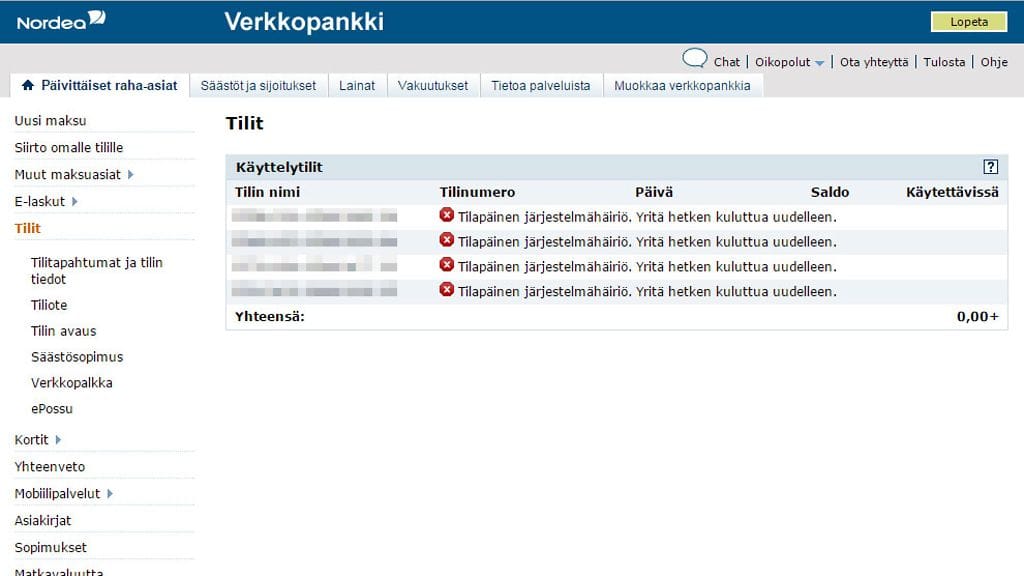Click the red error icon on the second account row
1024x576 pixels.
click(x=449, y=241)
